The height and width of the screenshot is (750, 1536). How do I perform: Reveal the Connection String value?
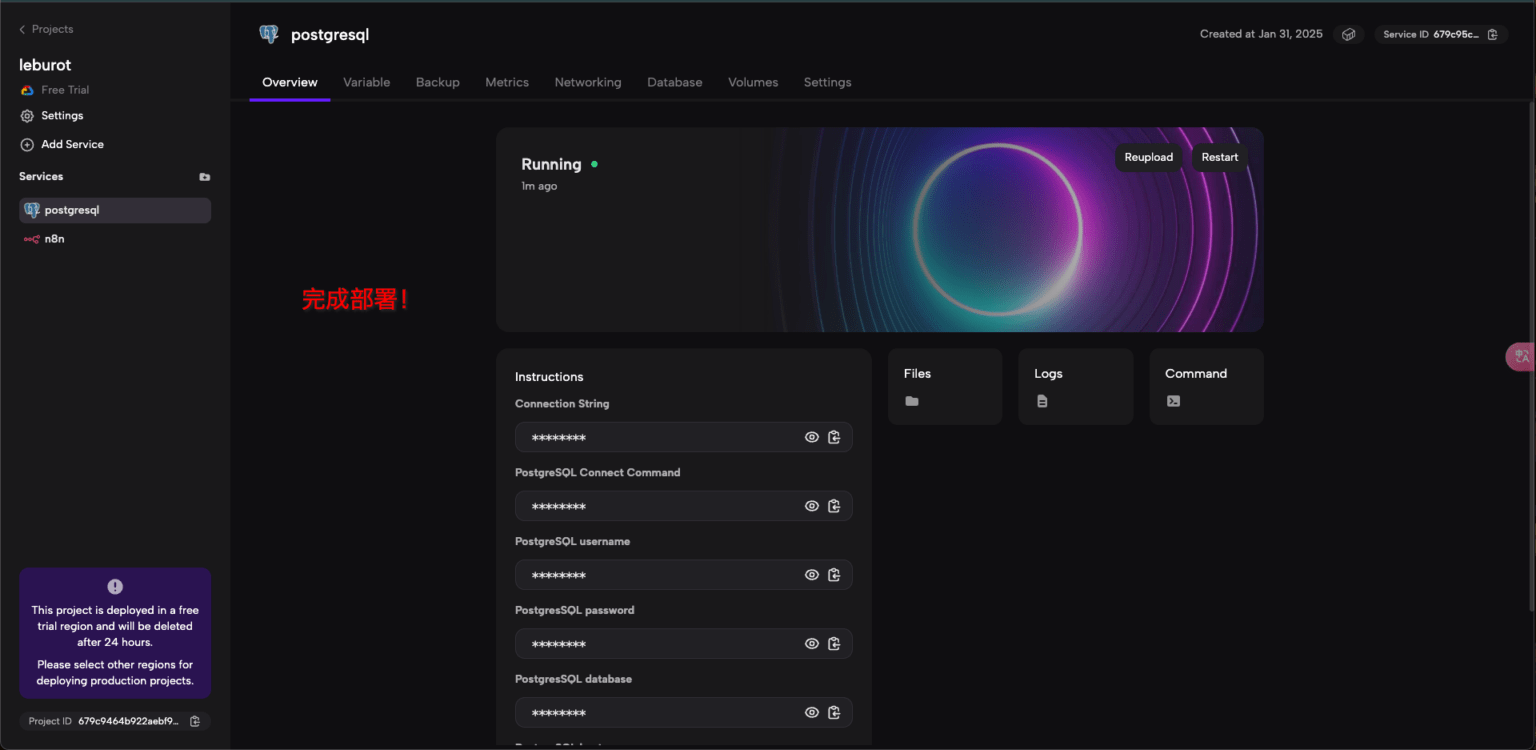812,437
